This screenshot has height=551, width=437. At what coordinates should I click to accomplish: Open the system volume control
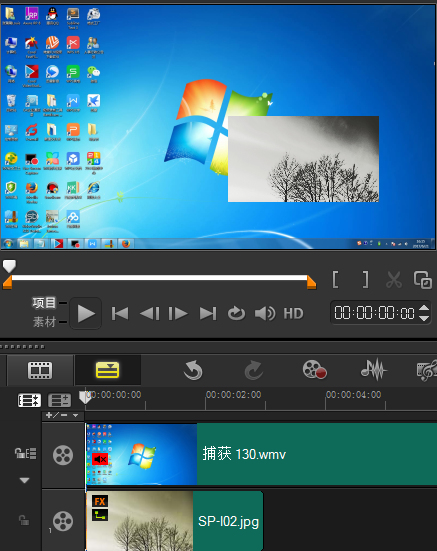point(265,313)
